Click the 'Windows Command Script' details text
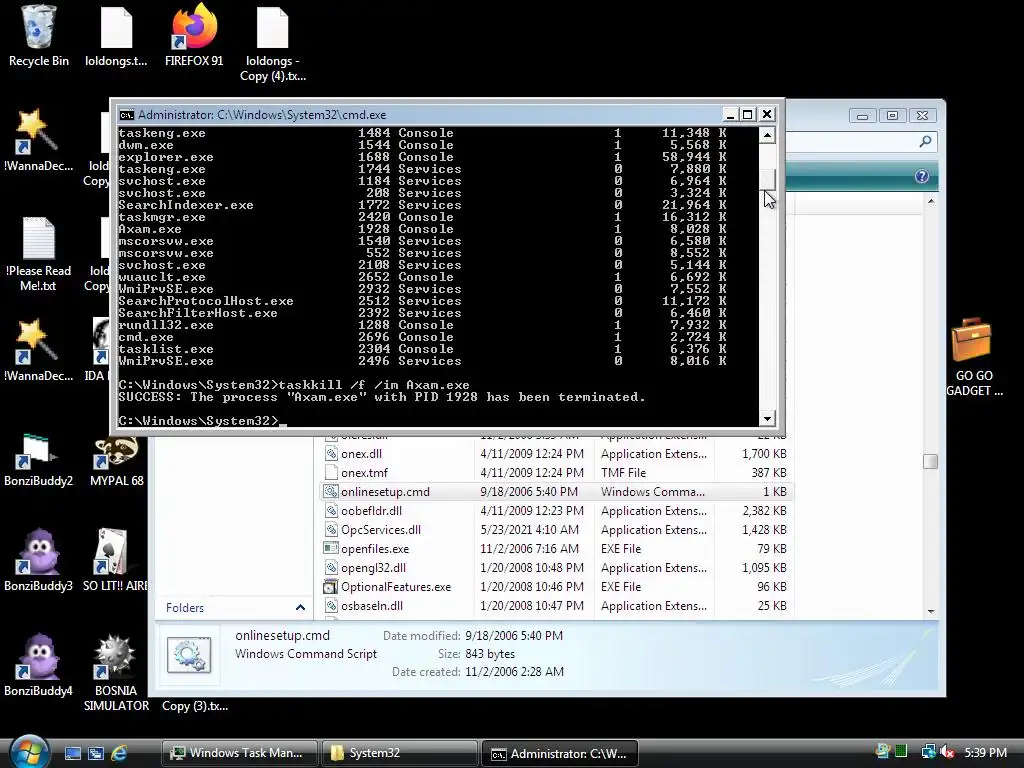Viewport: 1024px width, 768px height. click(306, 654)
